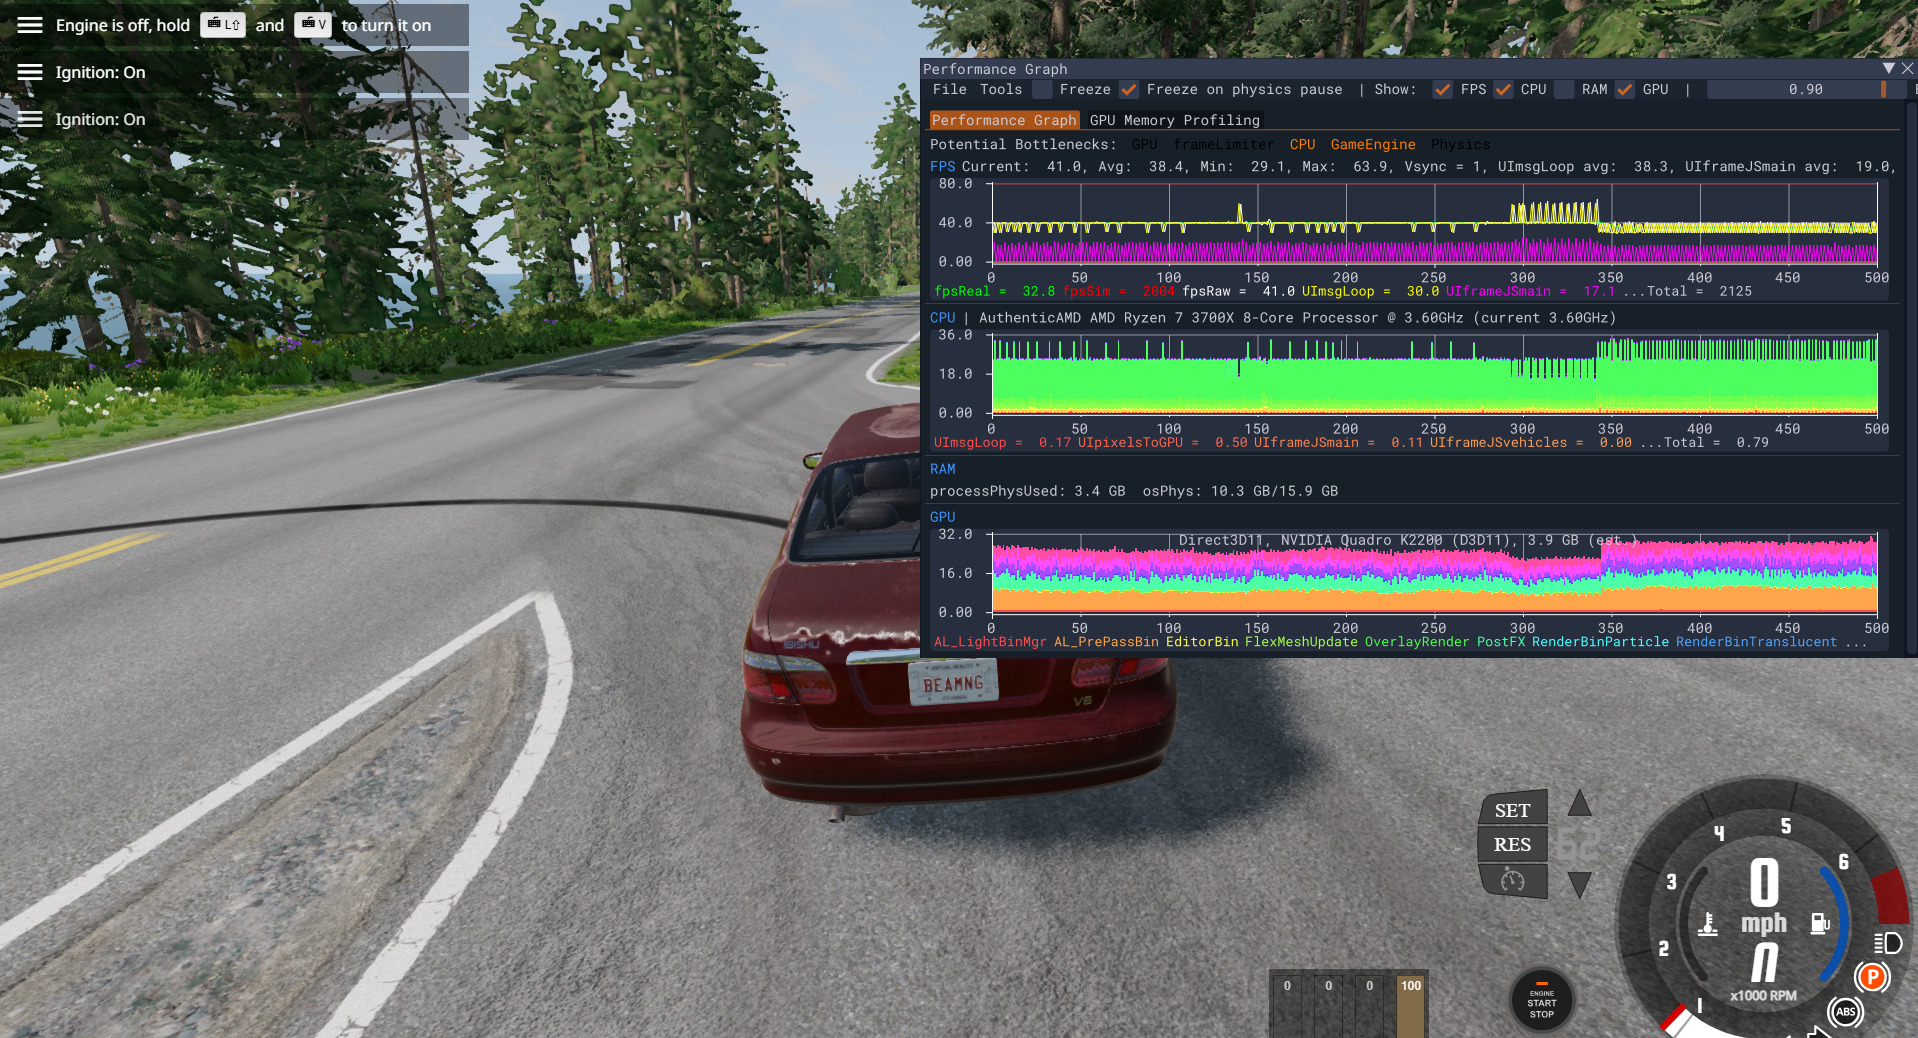Uncheck the FPS show checkbox
Screen dimensions: 1918x1038
1442,90
